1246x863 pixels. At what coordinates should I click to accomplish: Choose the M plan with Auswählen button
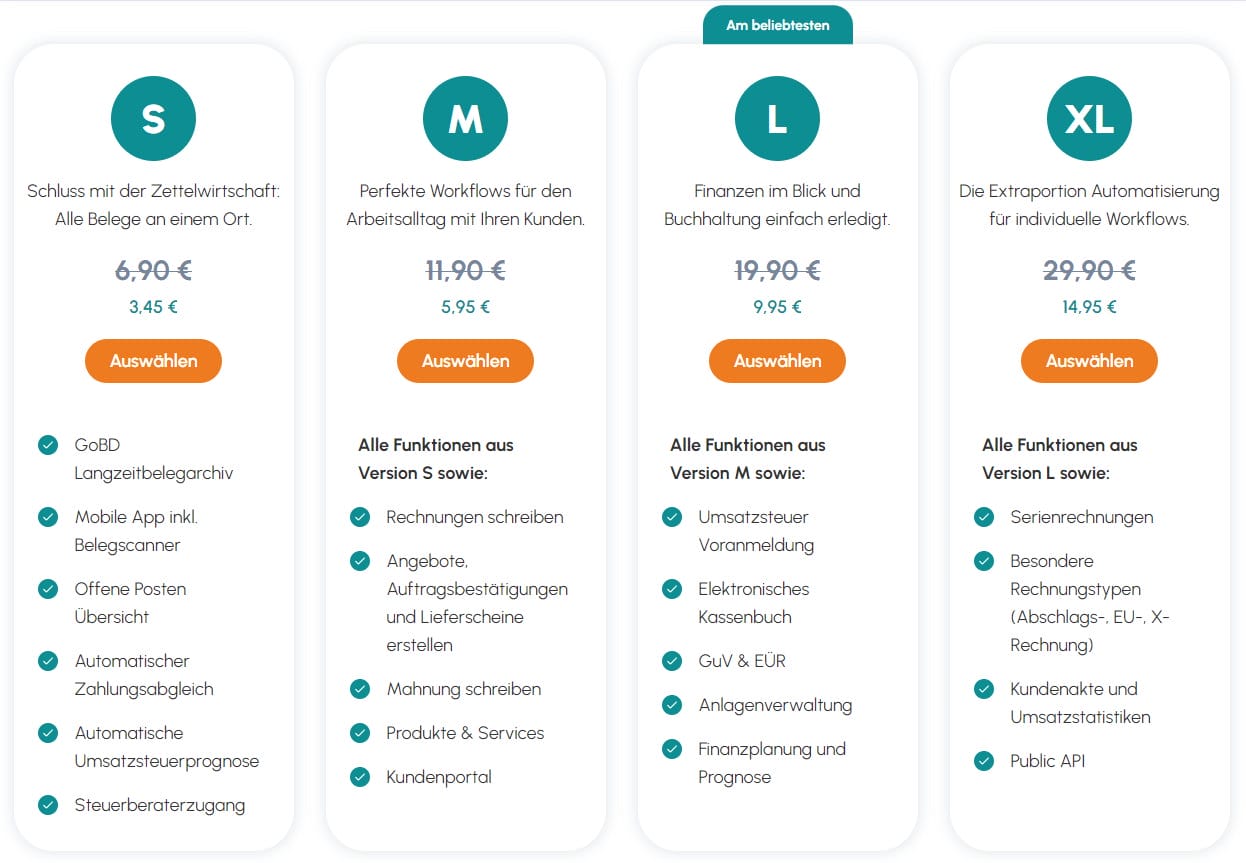point(465,361)
